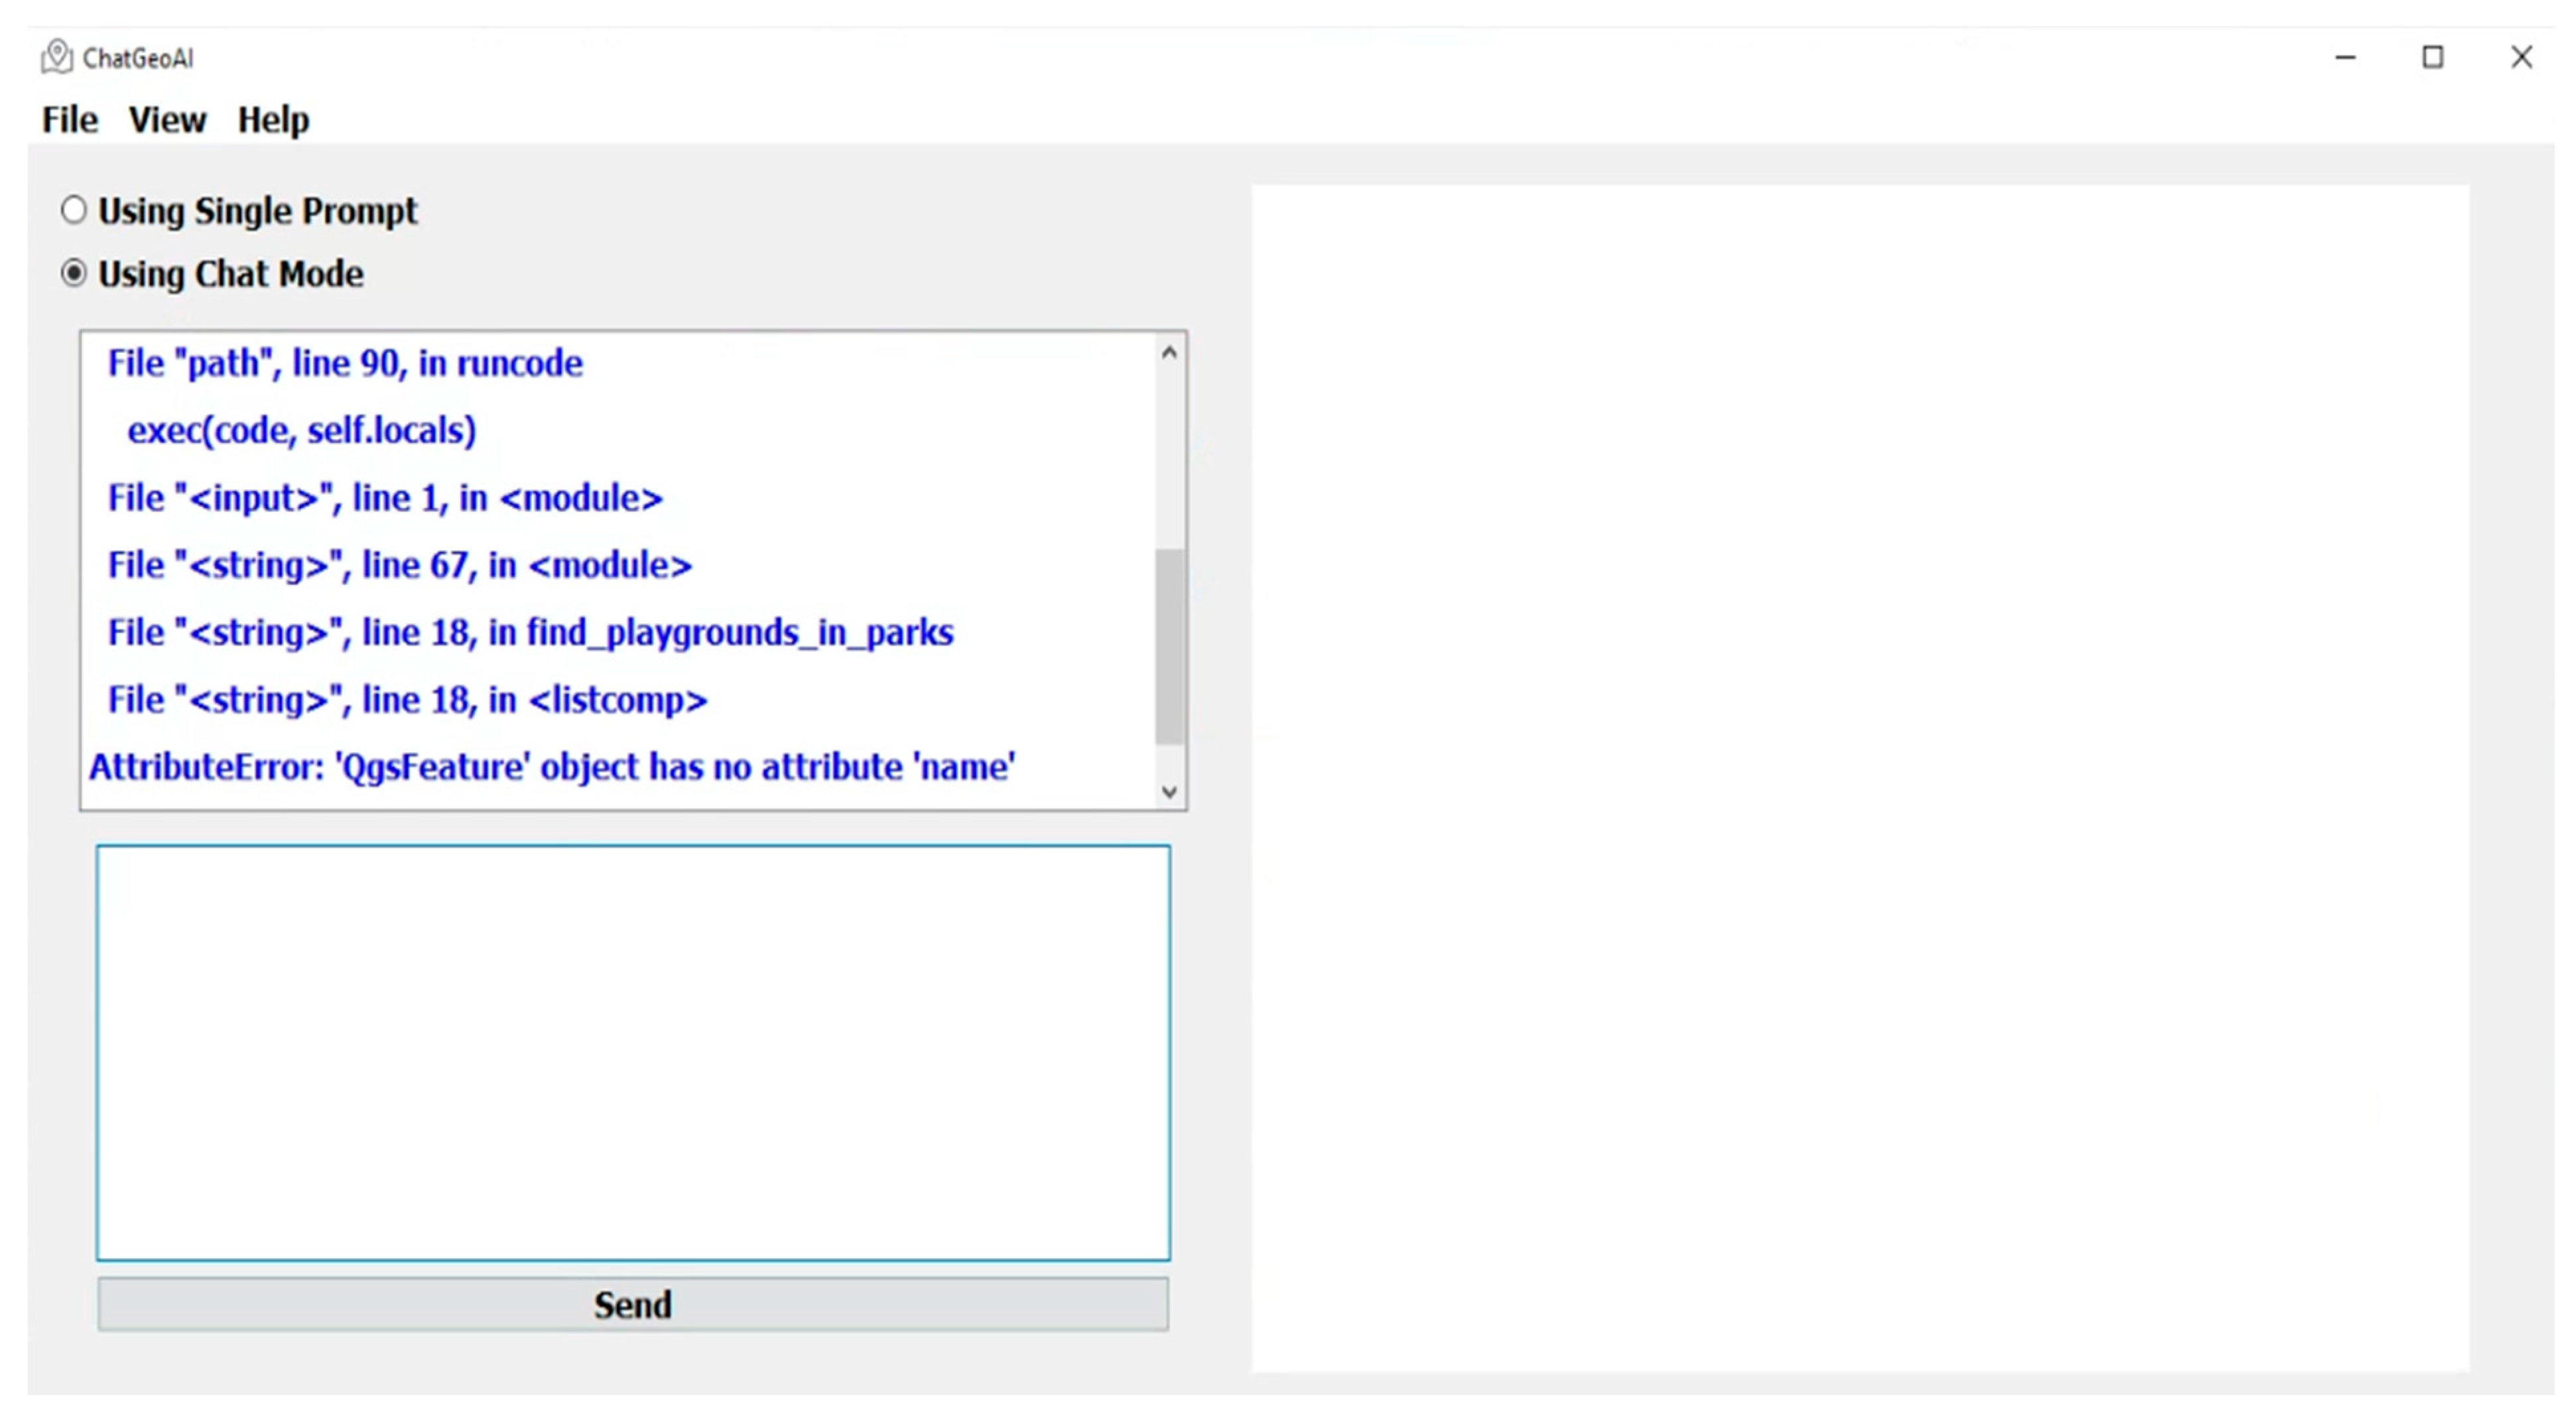
Task: Click the find_playgrounds_in_parks traceback line
Action: (530, 632)
